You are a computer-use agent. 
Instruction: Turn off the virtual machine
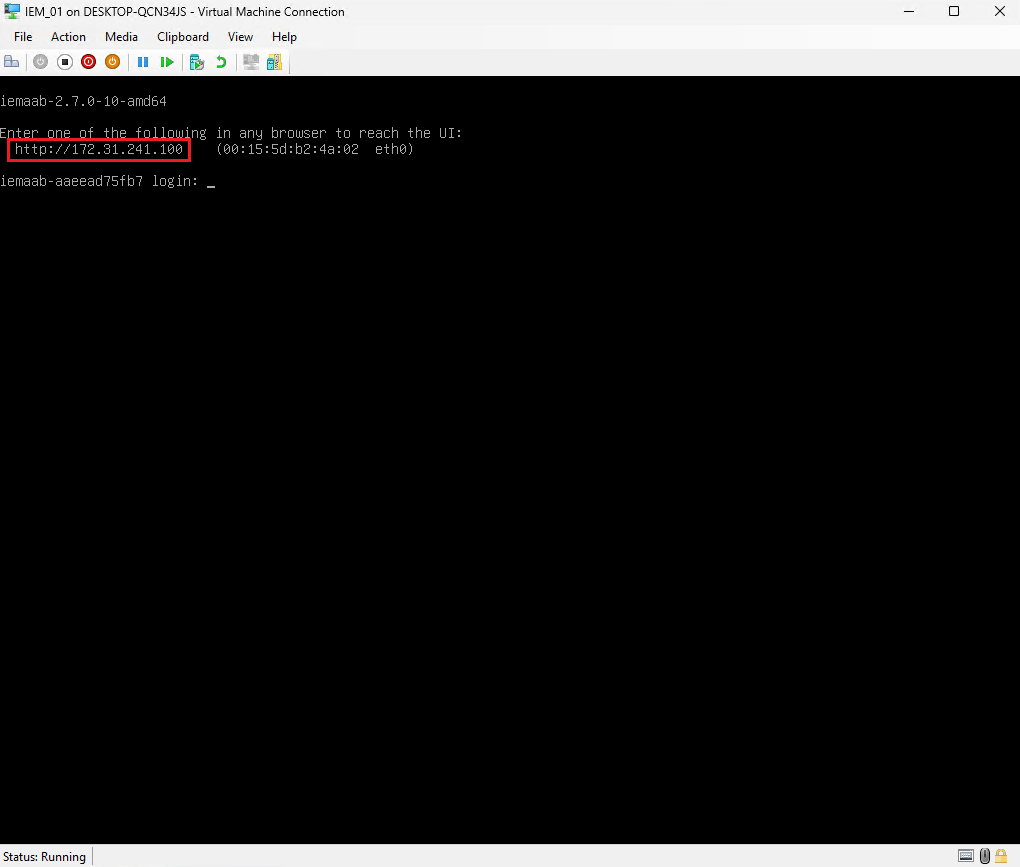coord(64,61)
